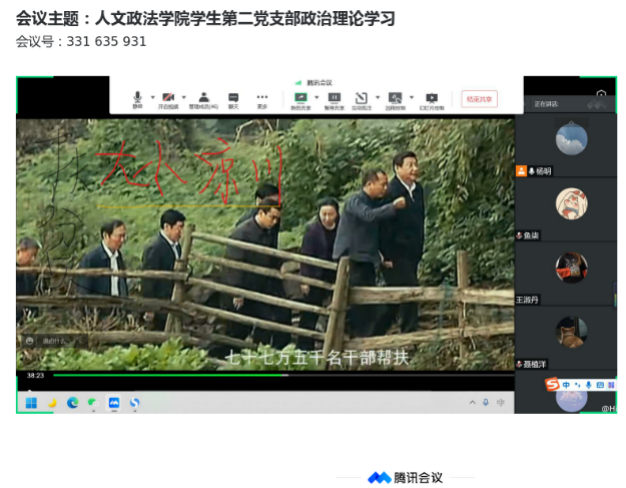
Task: Click the remote control icon
Action: pyautogui.click(x=395, y=100)
